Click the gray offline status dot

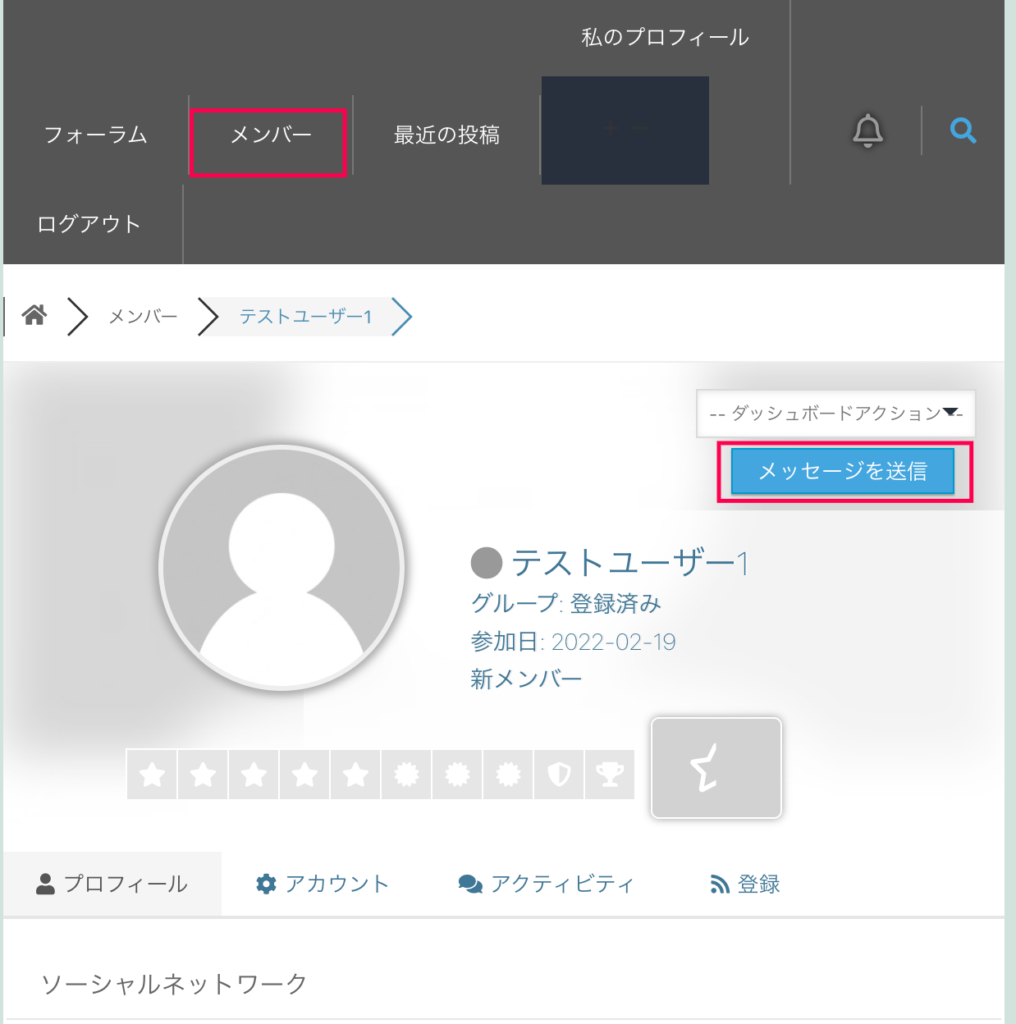[x=486, y=562]
